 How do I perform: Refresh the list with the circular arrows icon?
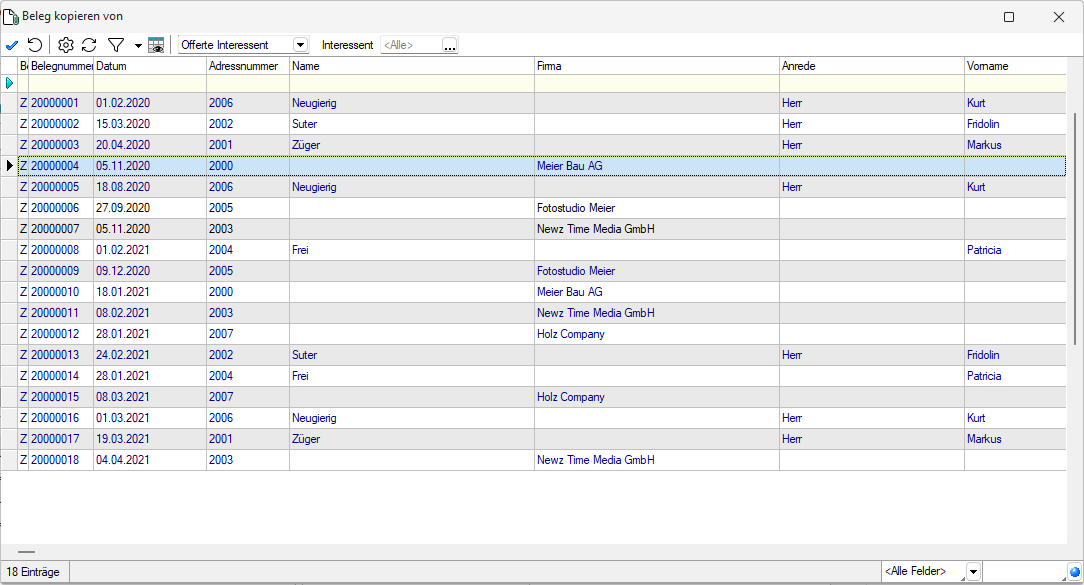pos(89,45)
